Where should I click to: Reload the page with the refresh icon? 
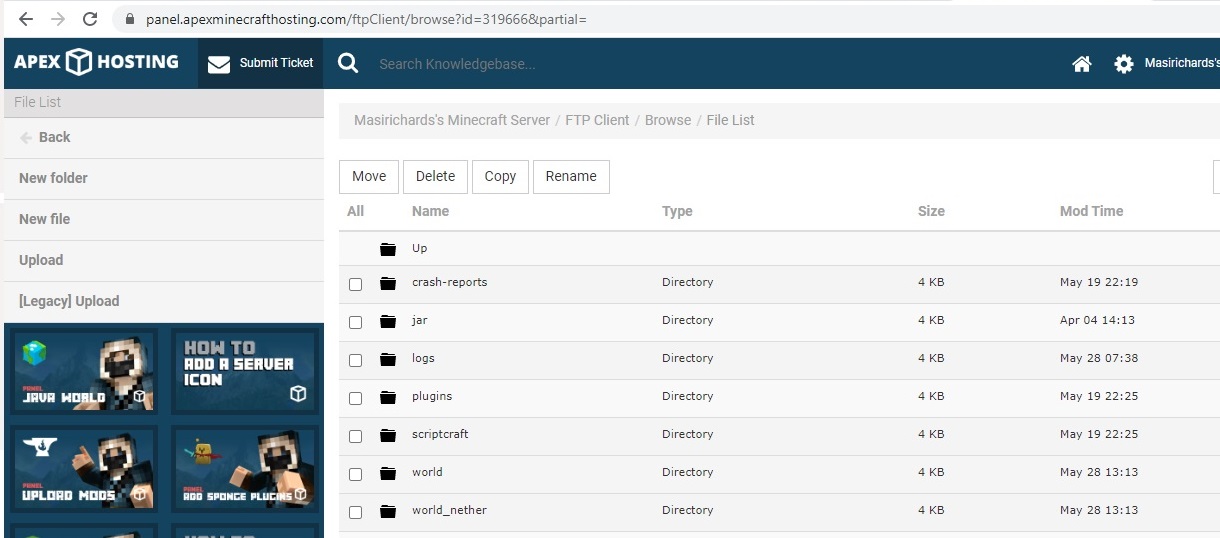pos(90,19)
